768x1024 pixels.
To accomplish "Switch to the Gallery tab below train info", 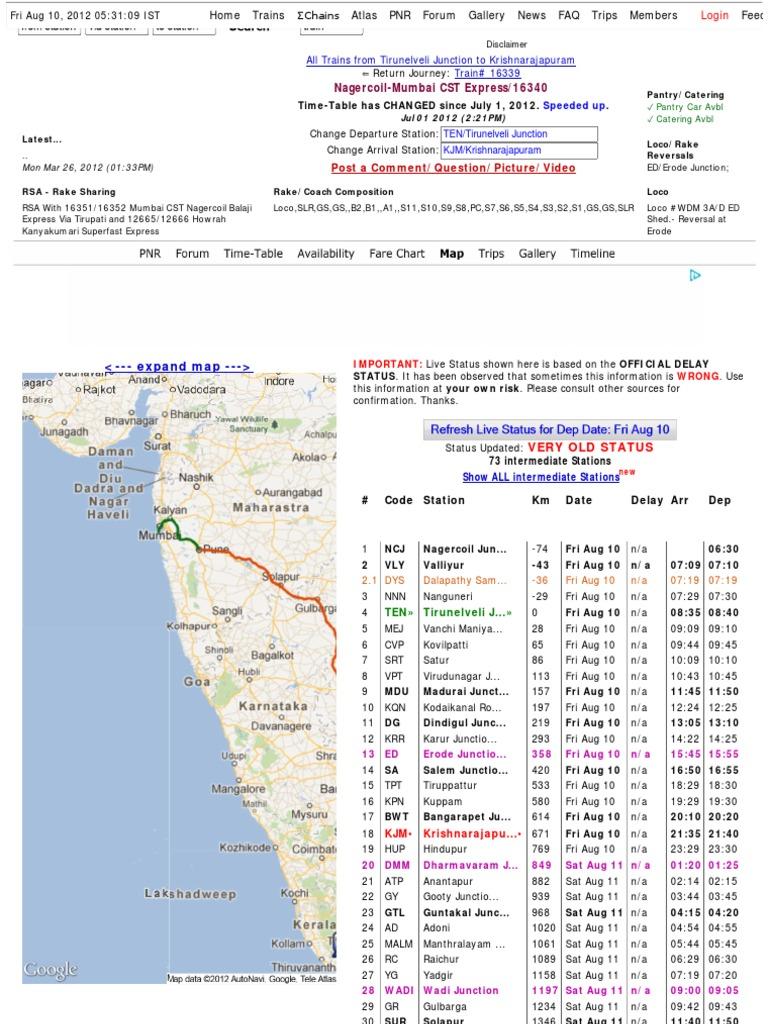I will [537, 253].
